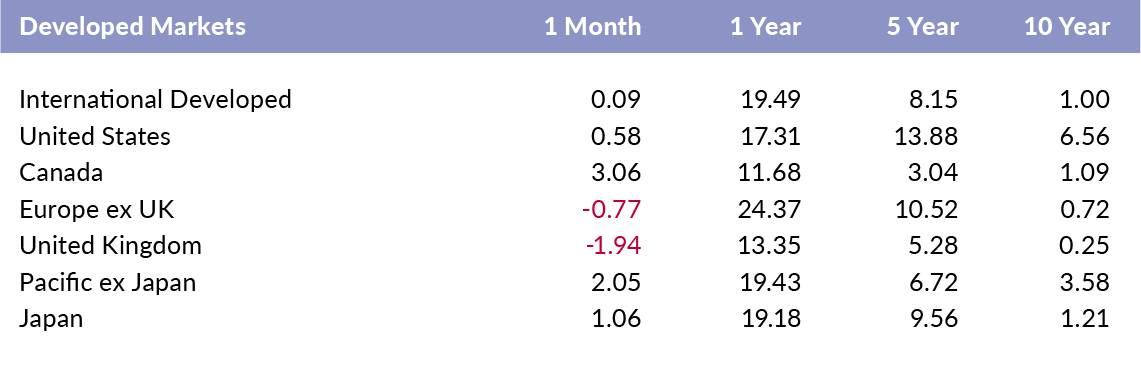This screenshot has height=389, width=1141.
Task: Click Japan's 9.56 five-year value
Action: (x=934, y=319)
